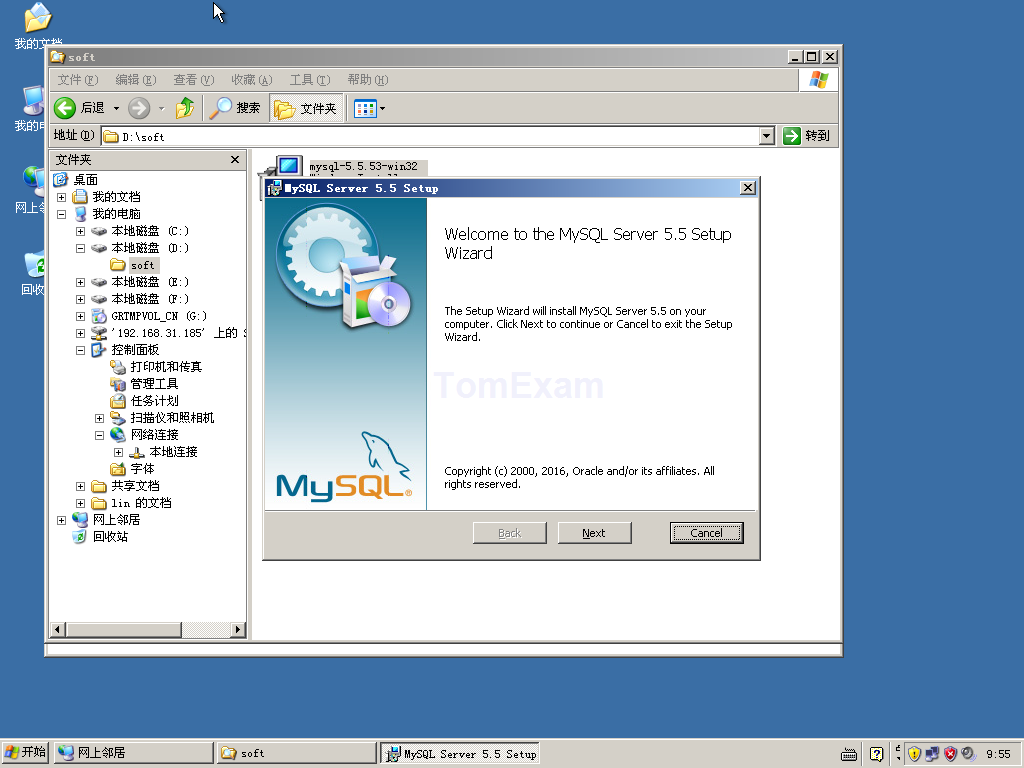Open the Favorites (收藏) menu
Screen dimensions: 1024x768
tap(251, 80)
